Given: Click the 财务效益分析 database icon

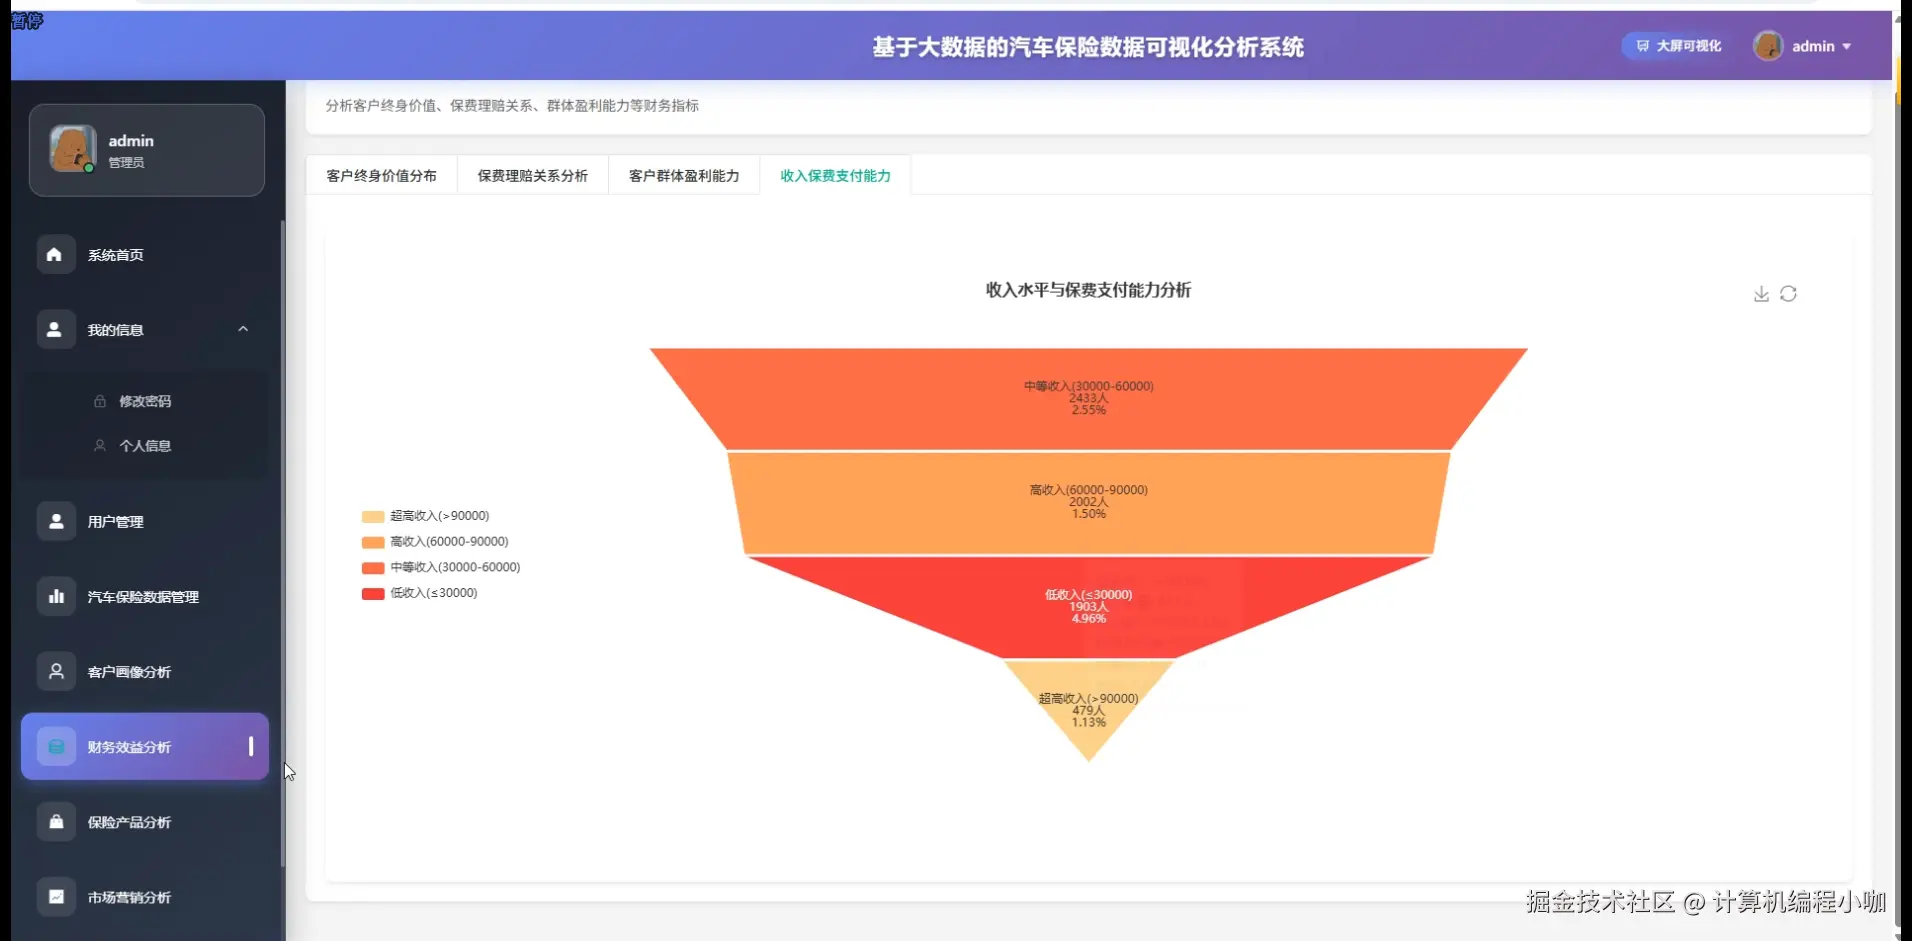Looking at the screenshot, I should [56, 746].
